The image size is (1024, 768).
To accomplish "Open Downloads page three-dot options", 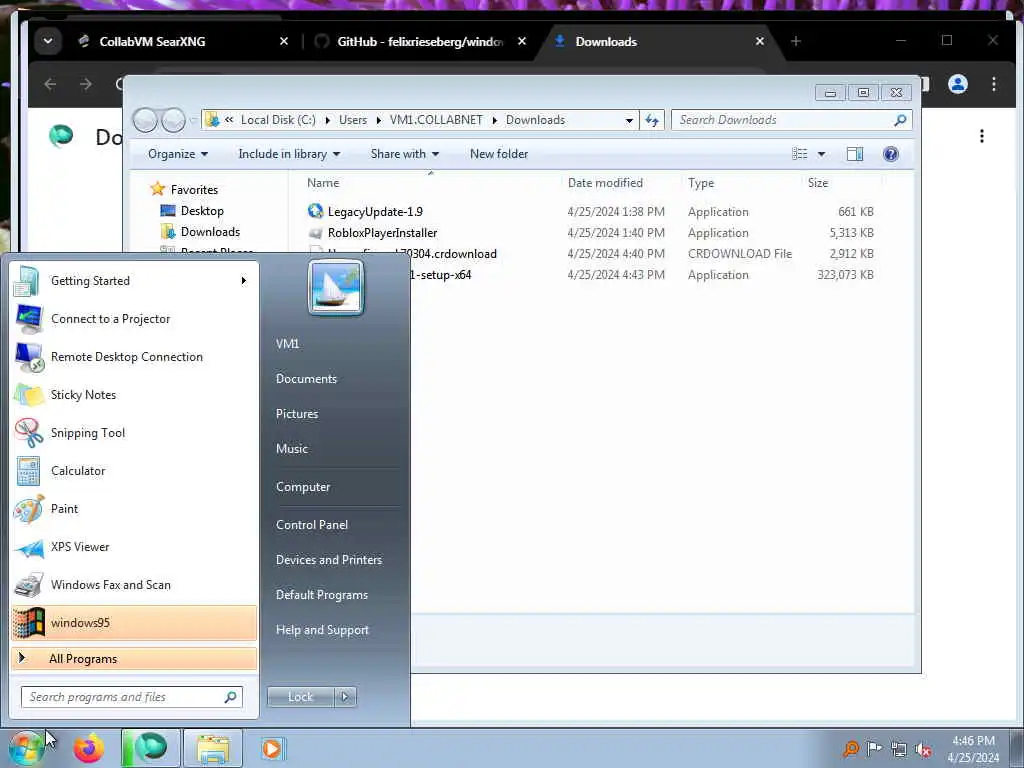I will point(982,136).
